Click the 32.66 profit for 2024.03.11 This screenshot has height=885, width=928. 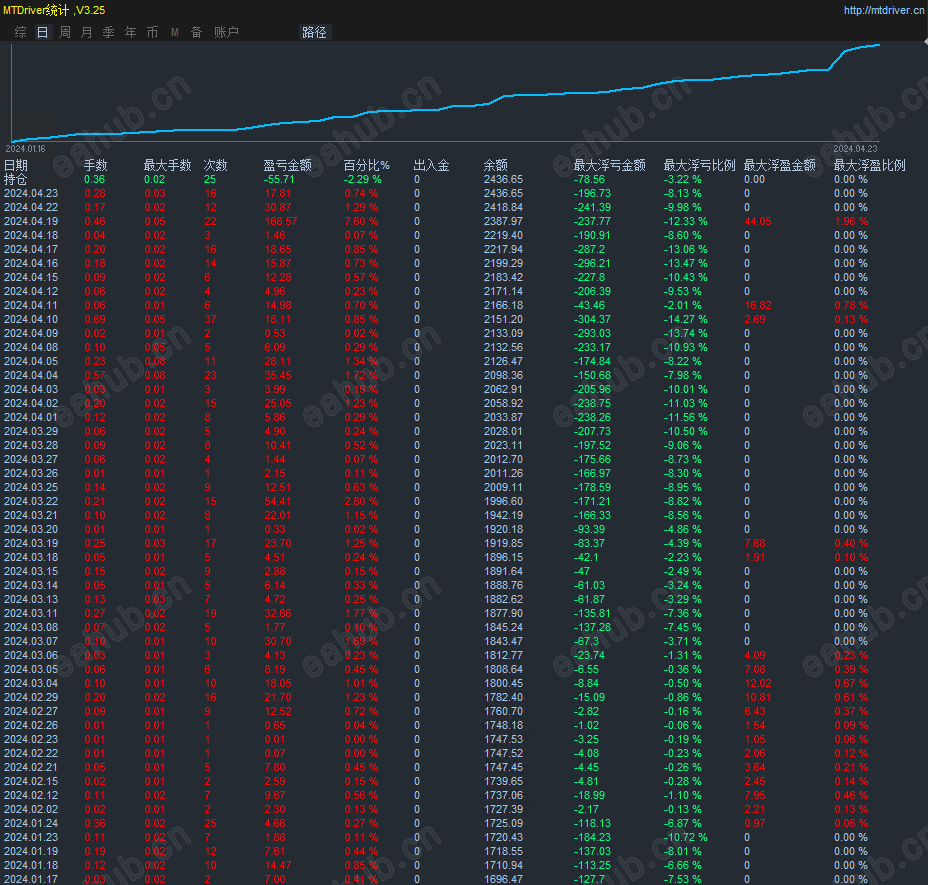(x=278, y=613)
